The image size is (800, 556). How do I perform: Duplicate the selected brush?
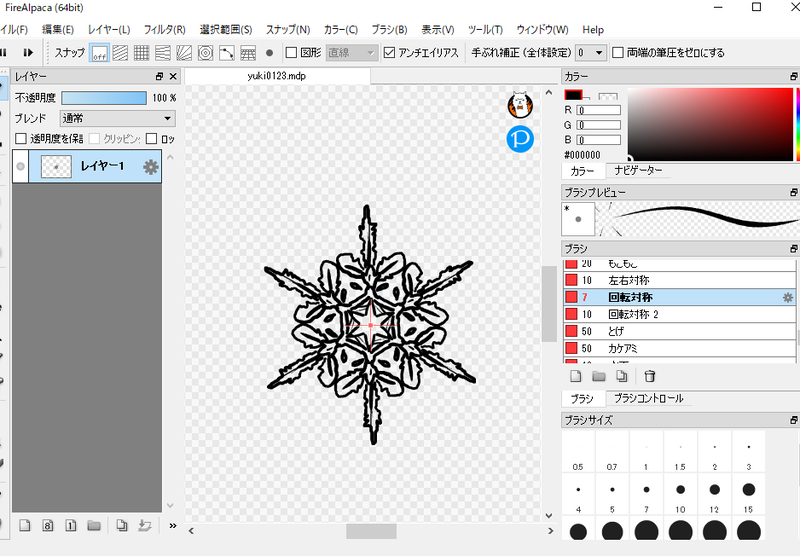(621, 376)
